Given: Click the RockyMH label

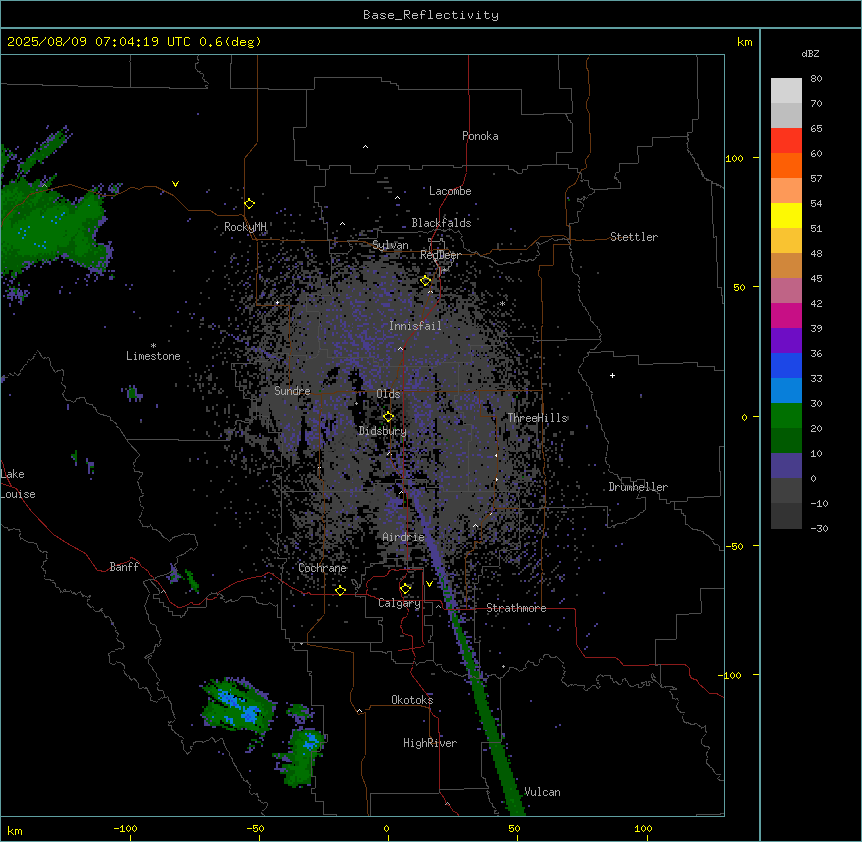Looking at the screenshot, I should 245,226.
